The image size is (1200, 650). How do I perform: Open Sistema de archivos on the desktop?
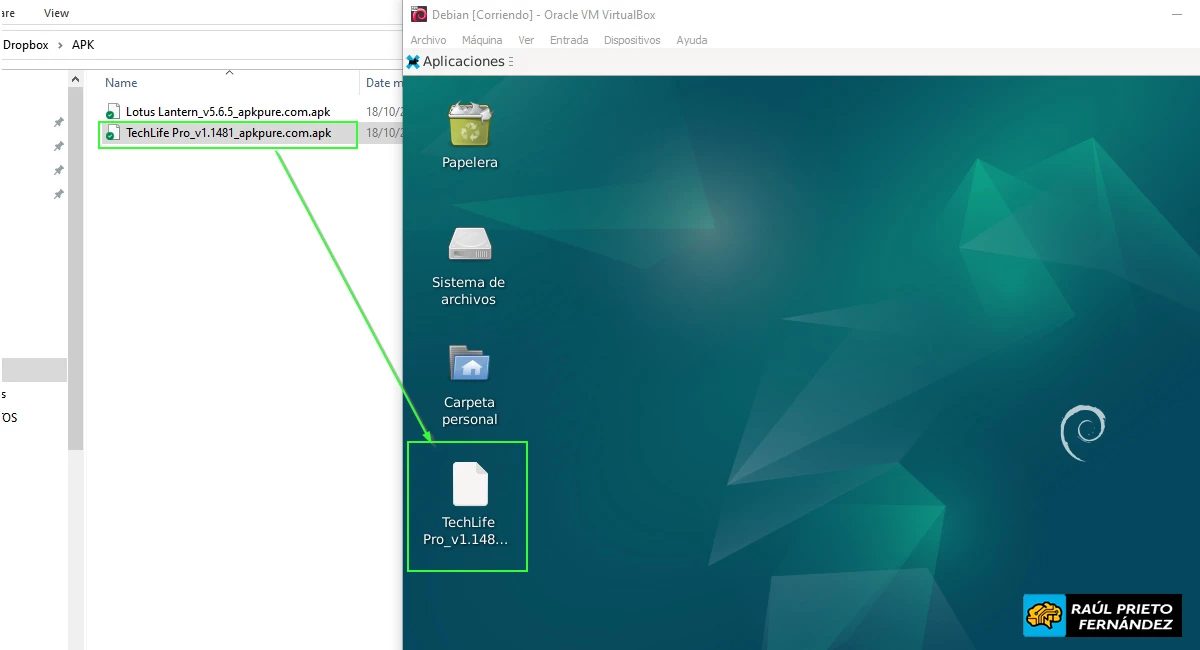[468, 244]
